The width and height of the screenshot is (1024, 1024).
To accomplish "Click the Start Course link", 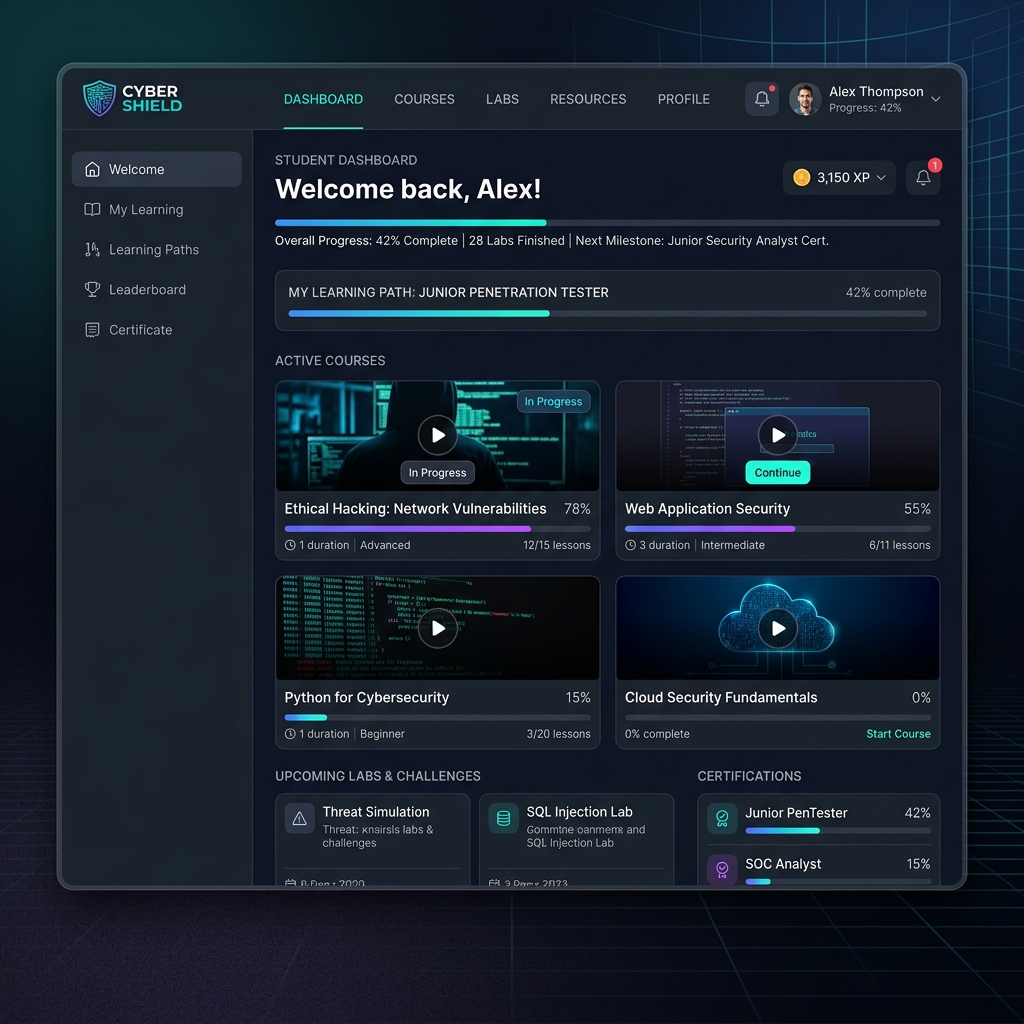I will click(898, 734).
